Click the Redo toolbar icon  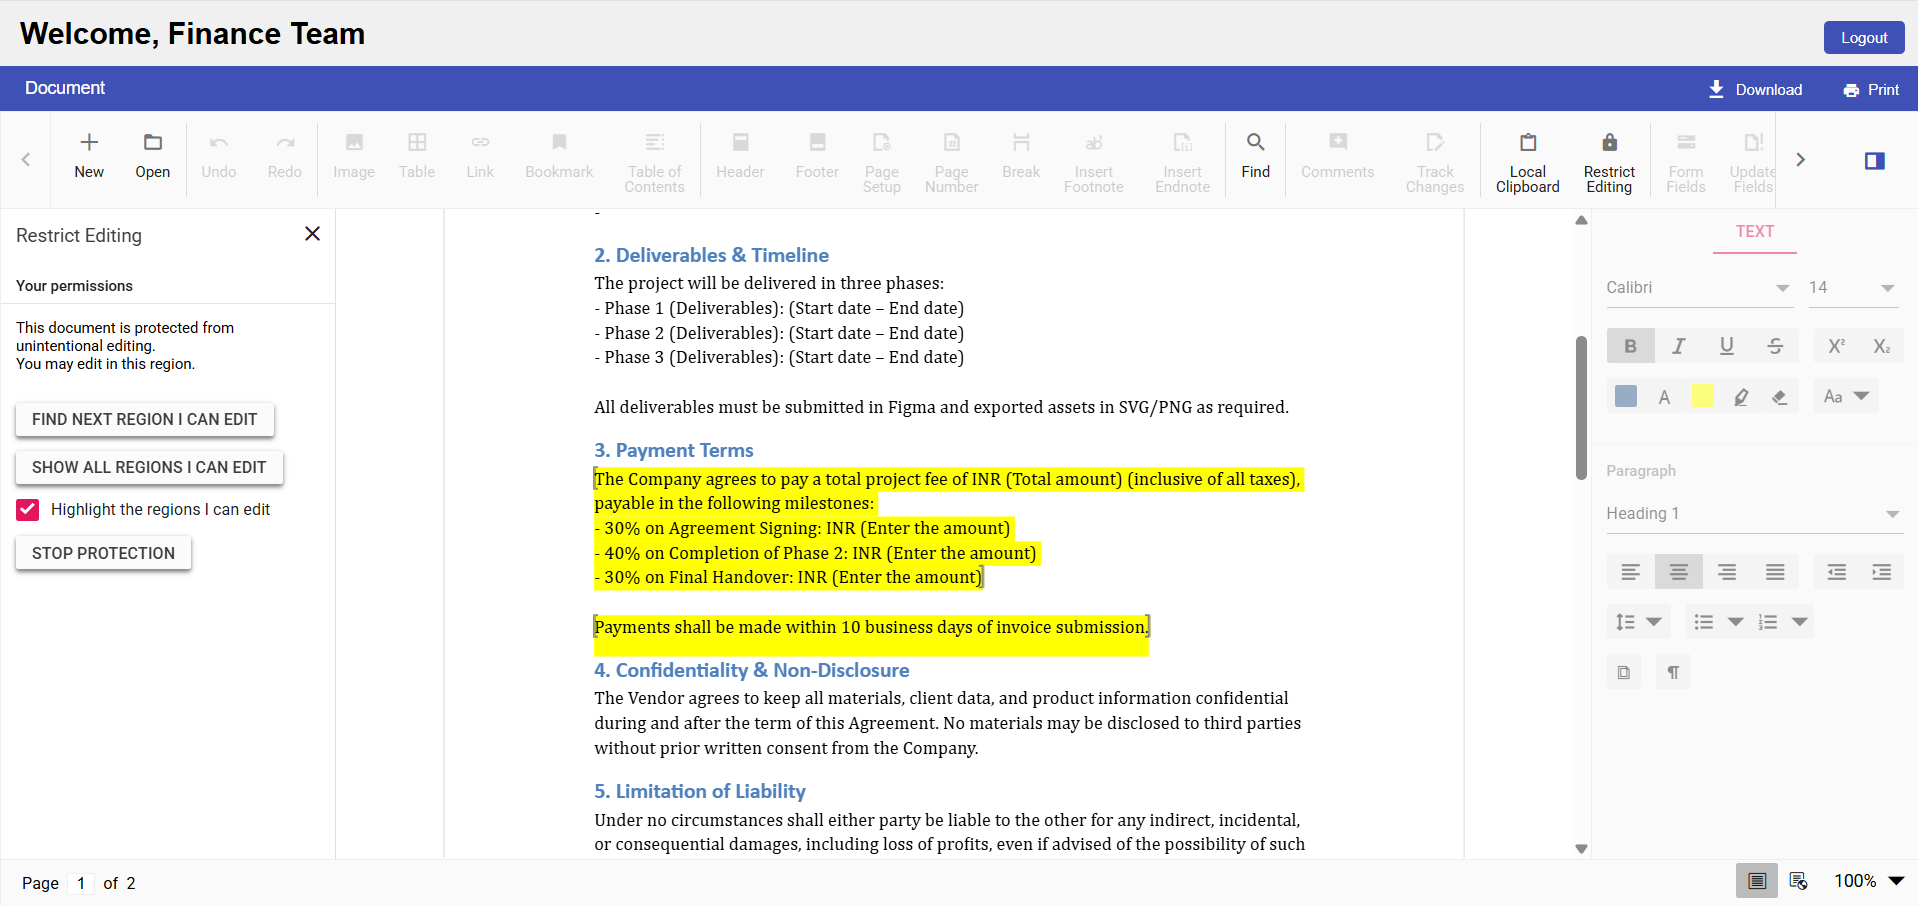point(285,157)
